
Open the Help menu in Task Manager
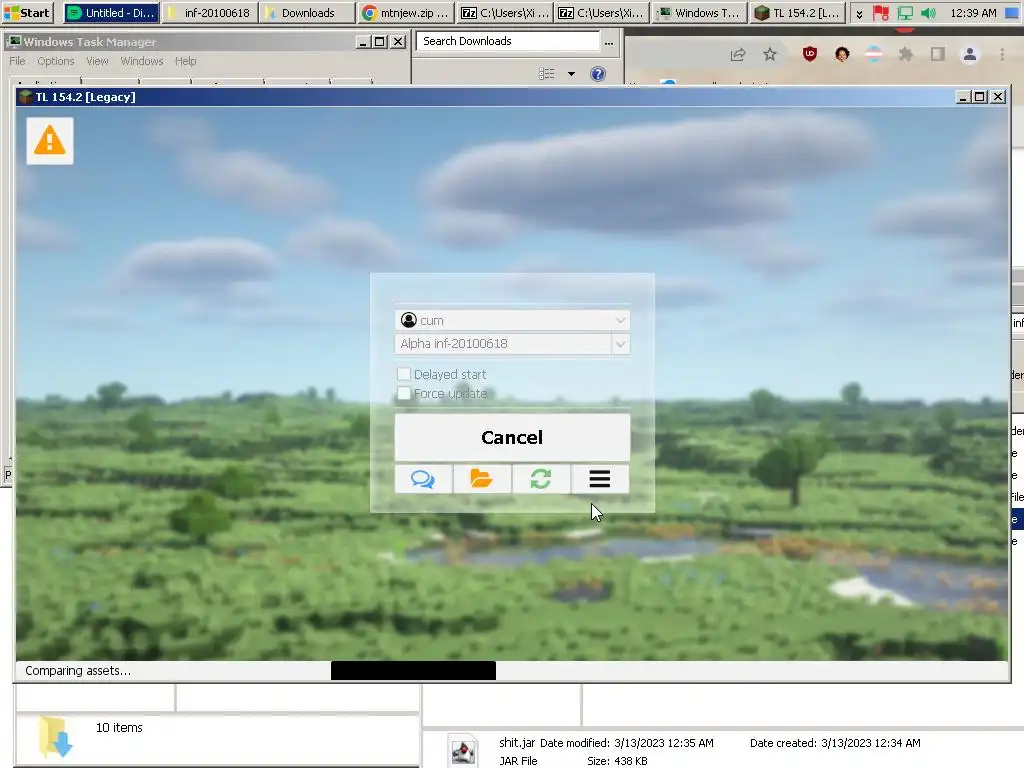pos(185,61)
